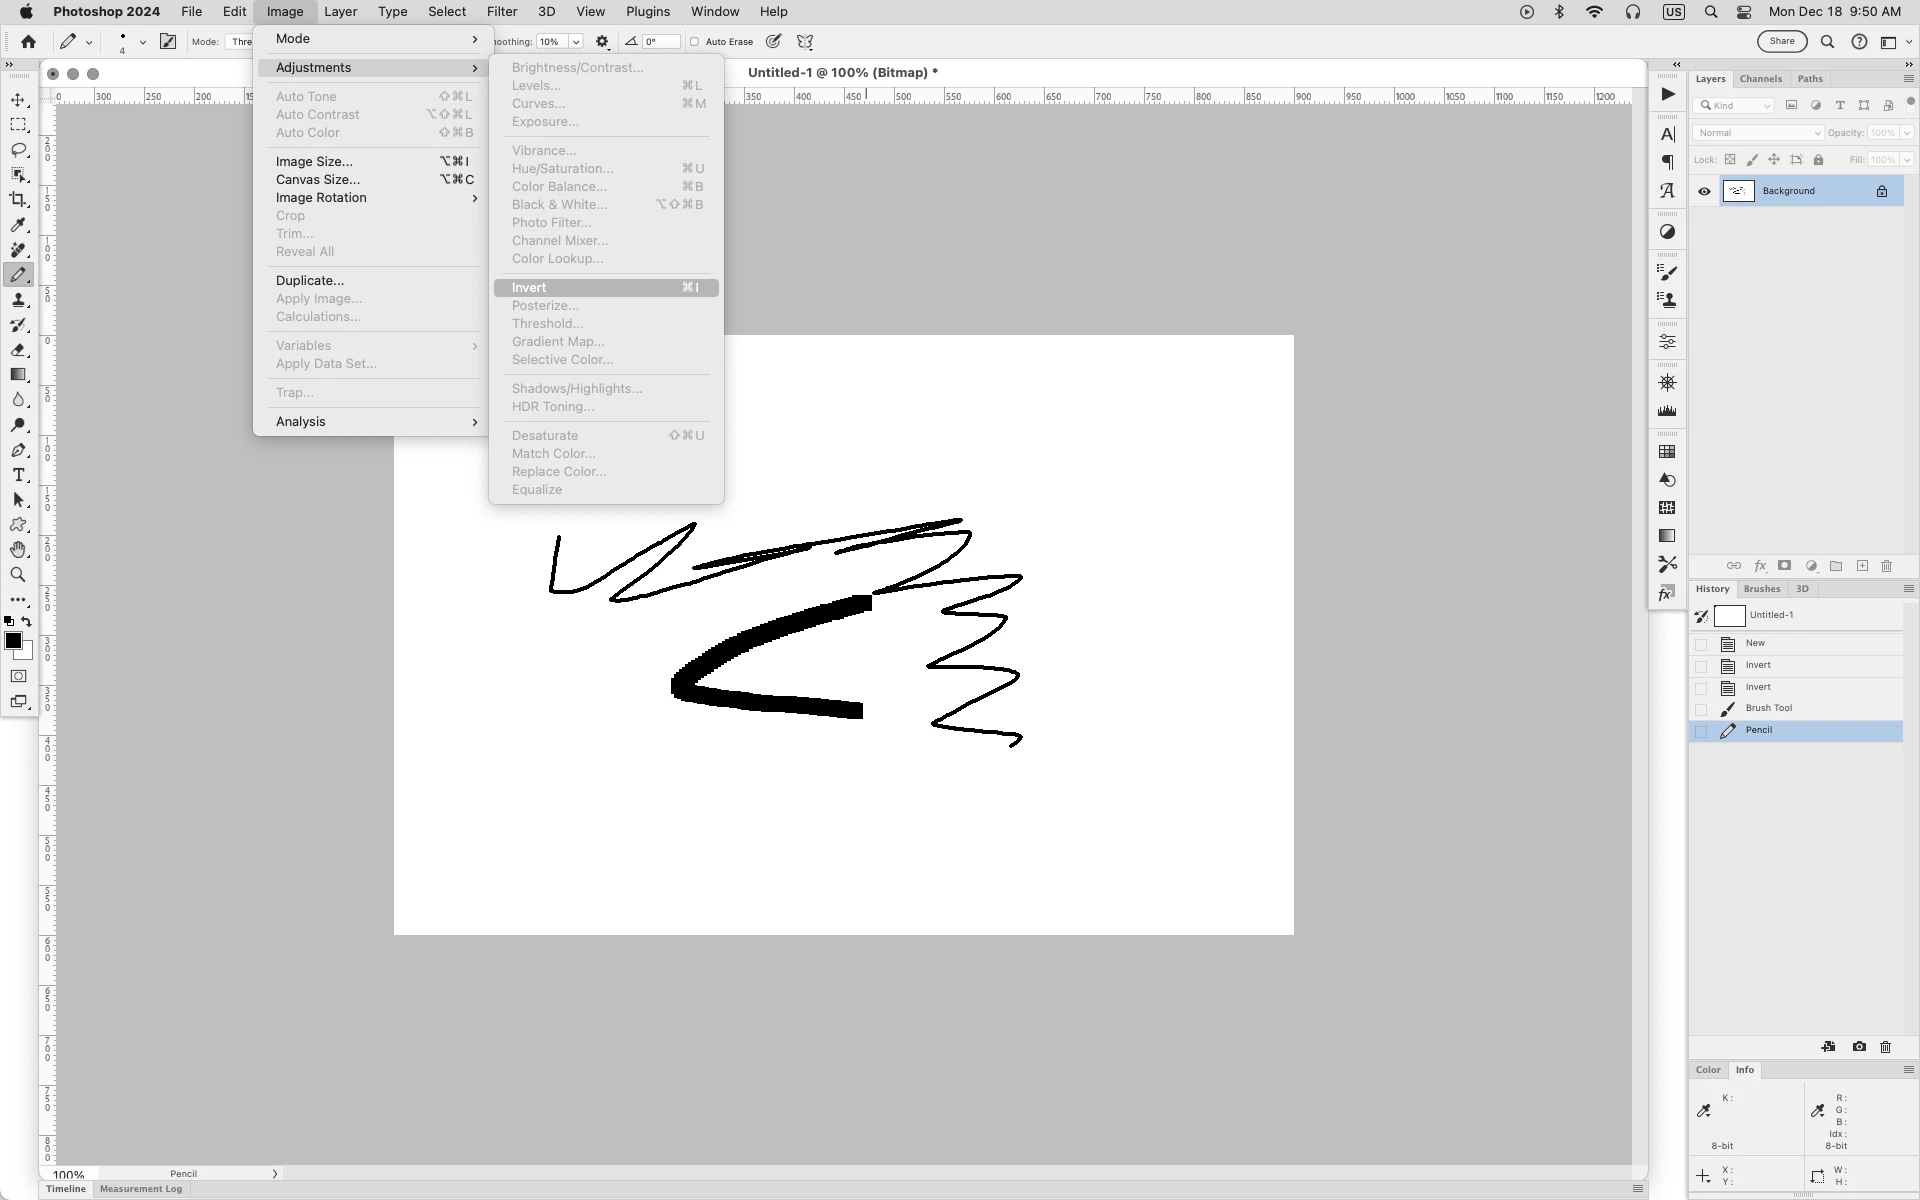Click the Eyedropper tool

click(18, 225)
